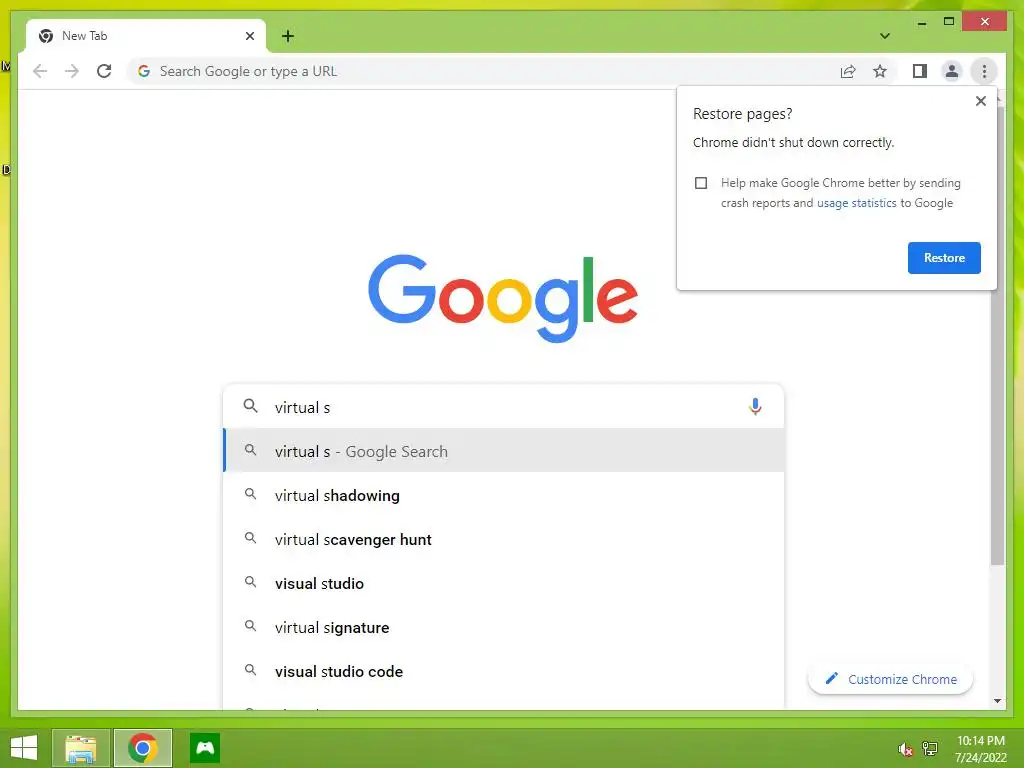1024x768 pixels.
Task: Start voice search with microphone icon
Action: point(754,407)
